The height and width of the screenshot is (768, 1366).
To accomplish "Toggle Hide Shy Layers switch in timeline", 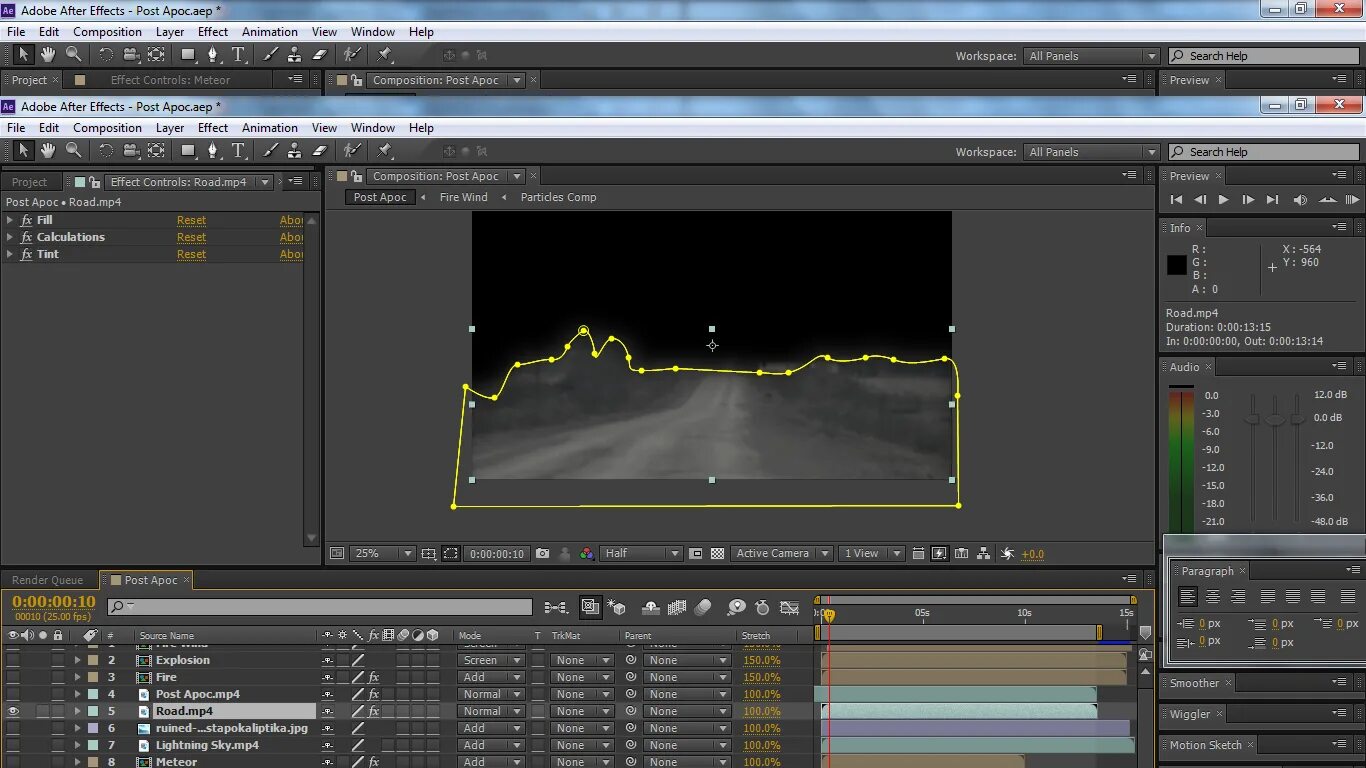I will tap(651, 607).
